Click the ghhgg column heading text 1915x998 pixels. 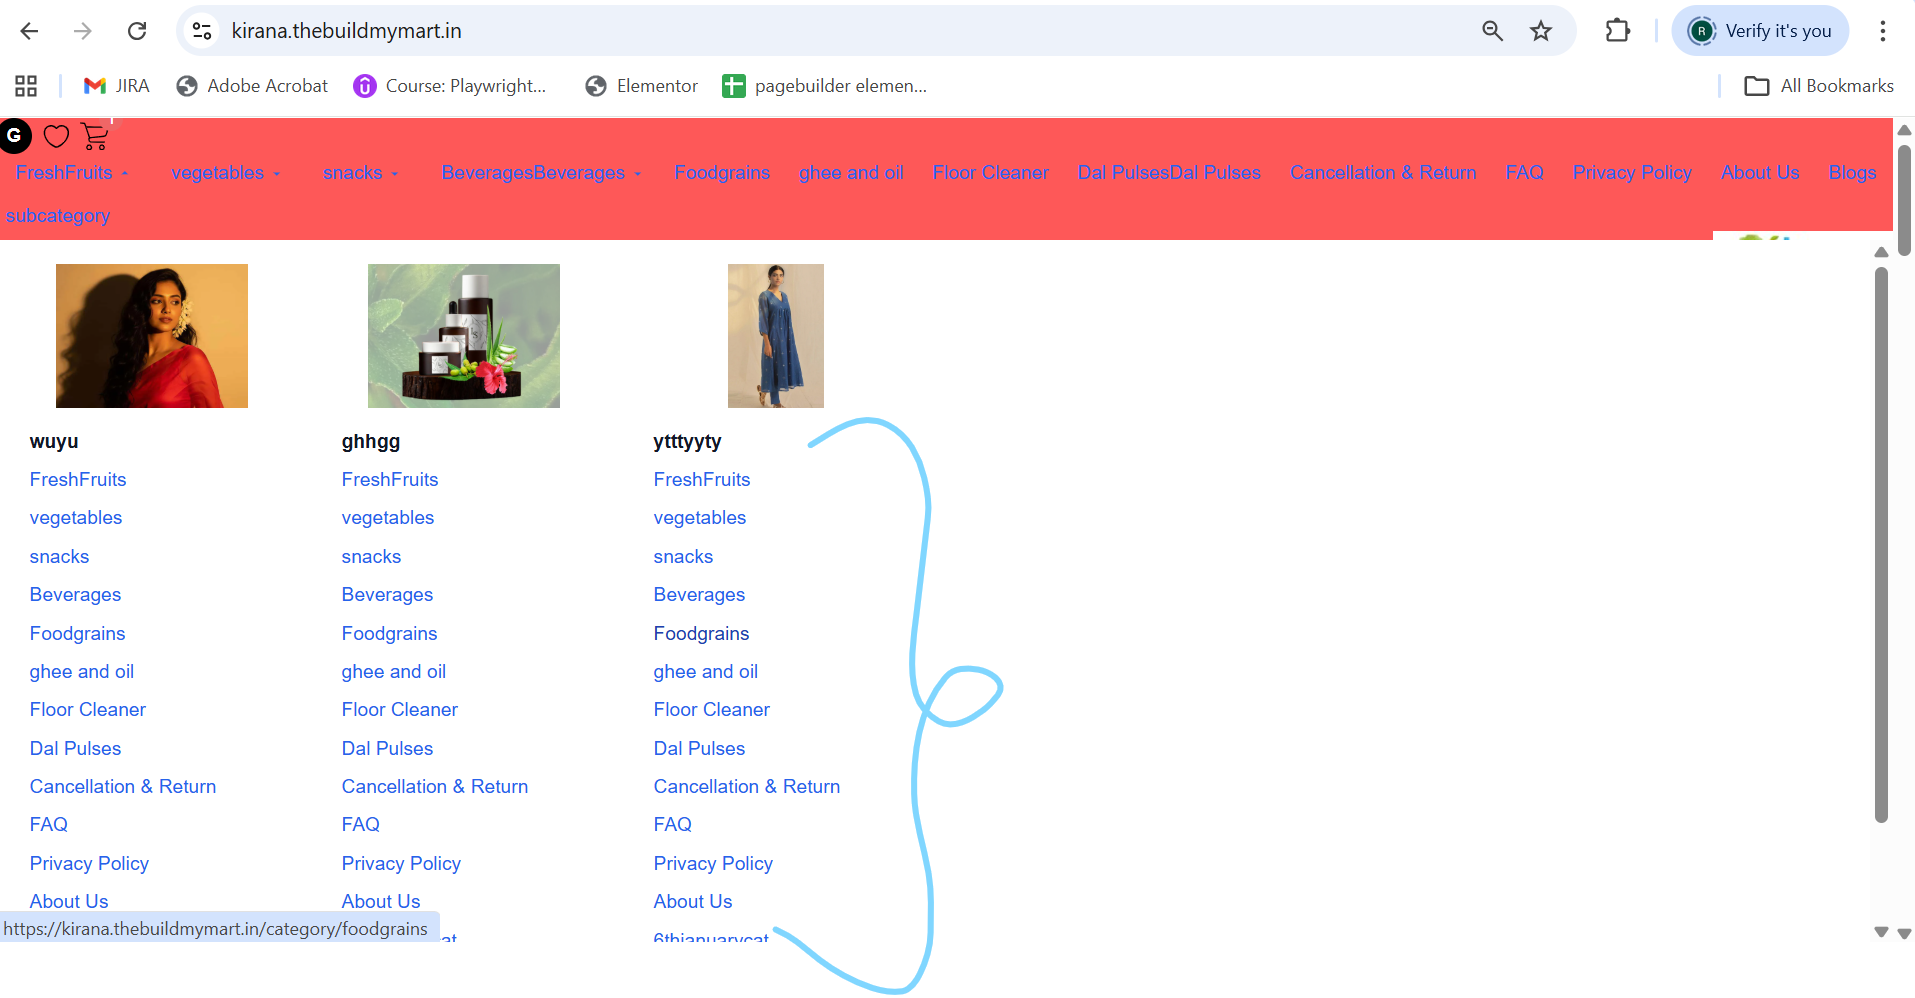[x=371, y=442]
